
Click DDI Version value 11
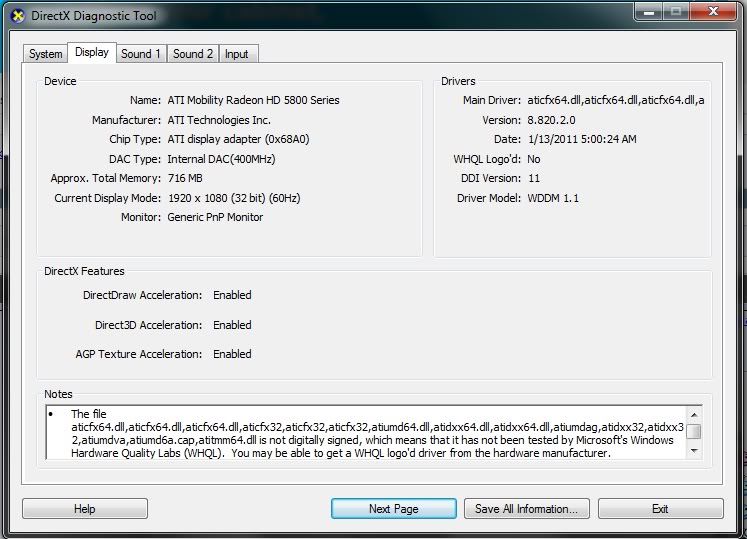(x=534, y=178)
